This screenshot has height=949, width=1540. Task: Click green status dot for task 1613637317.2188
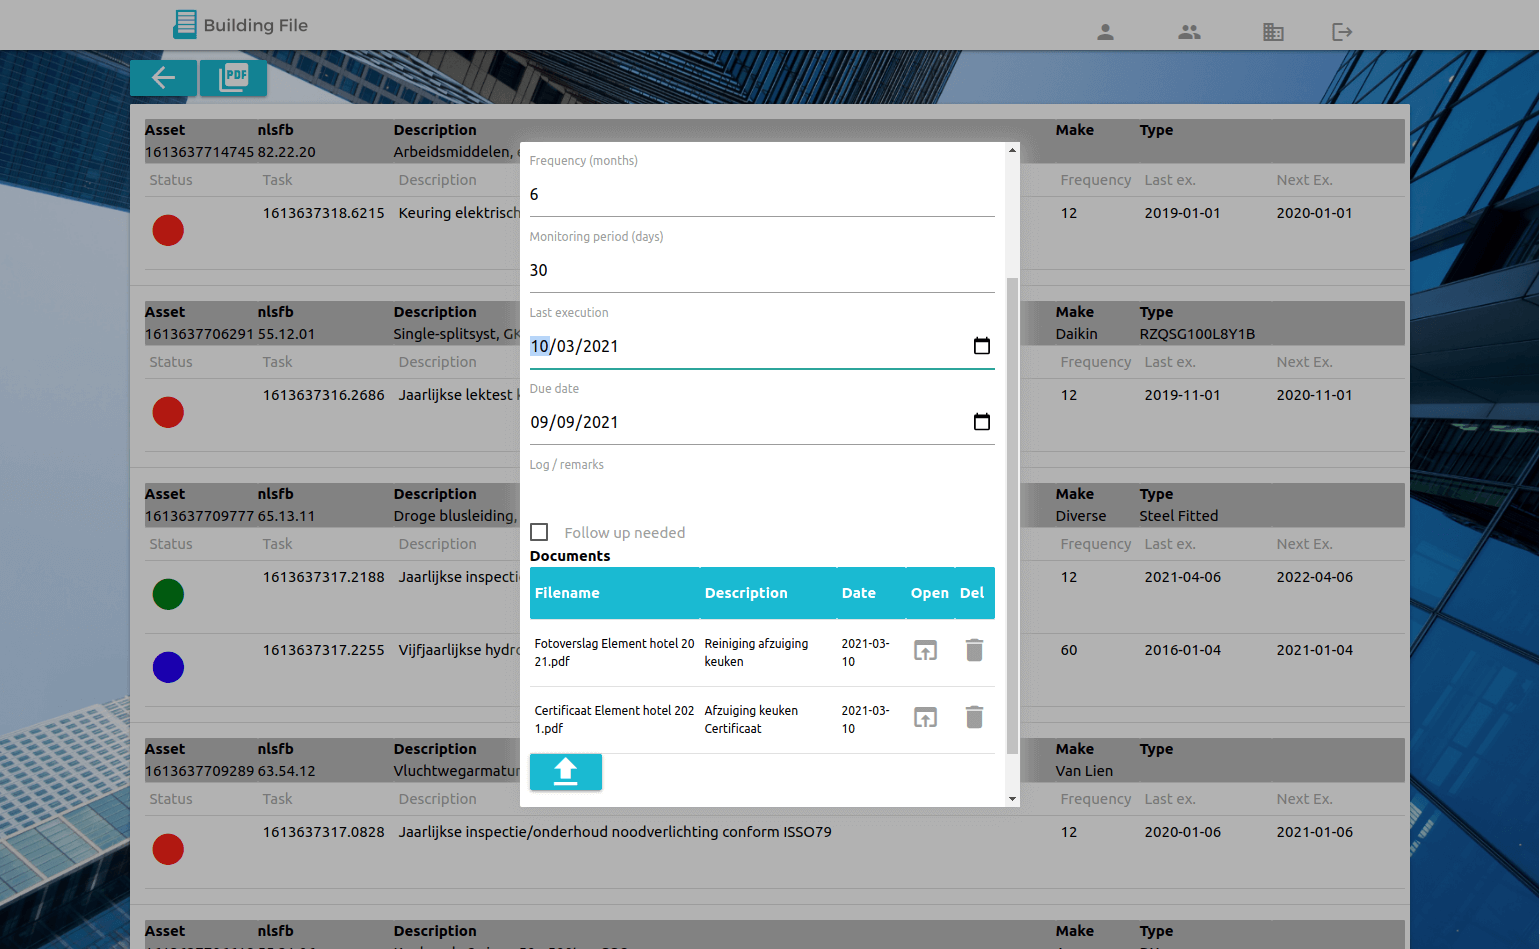pyautogui.click(x=168, y=594)
